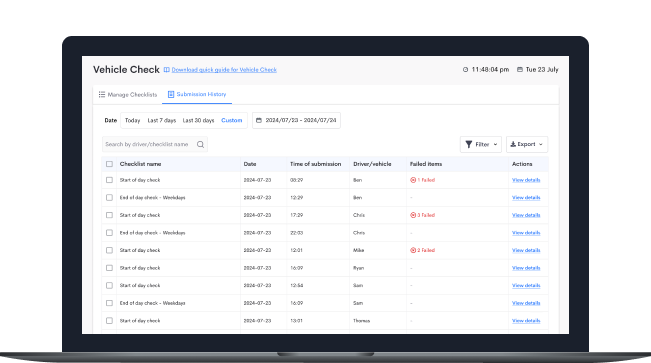This screenshot has height=363, width=651.
Task: Click the funnel icon on the Filter button
Action: [x=469, y=145]
